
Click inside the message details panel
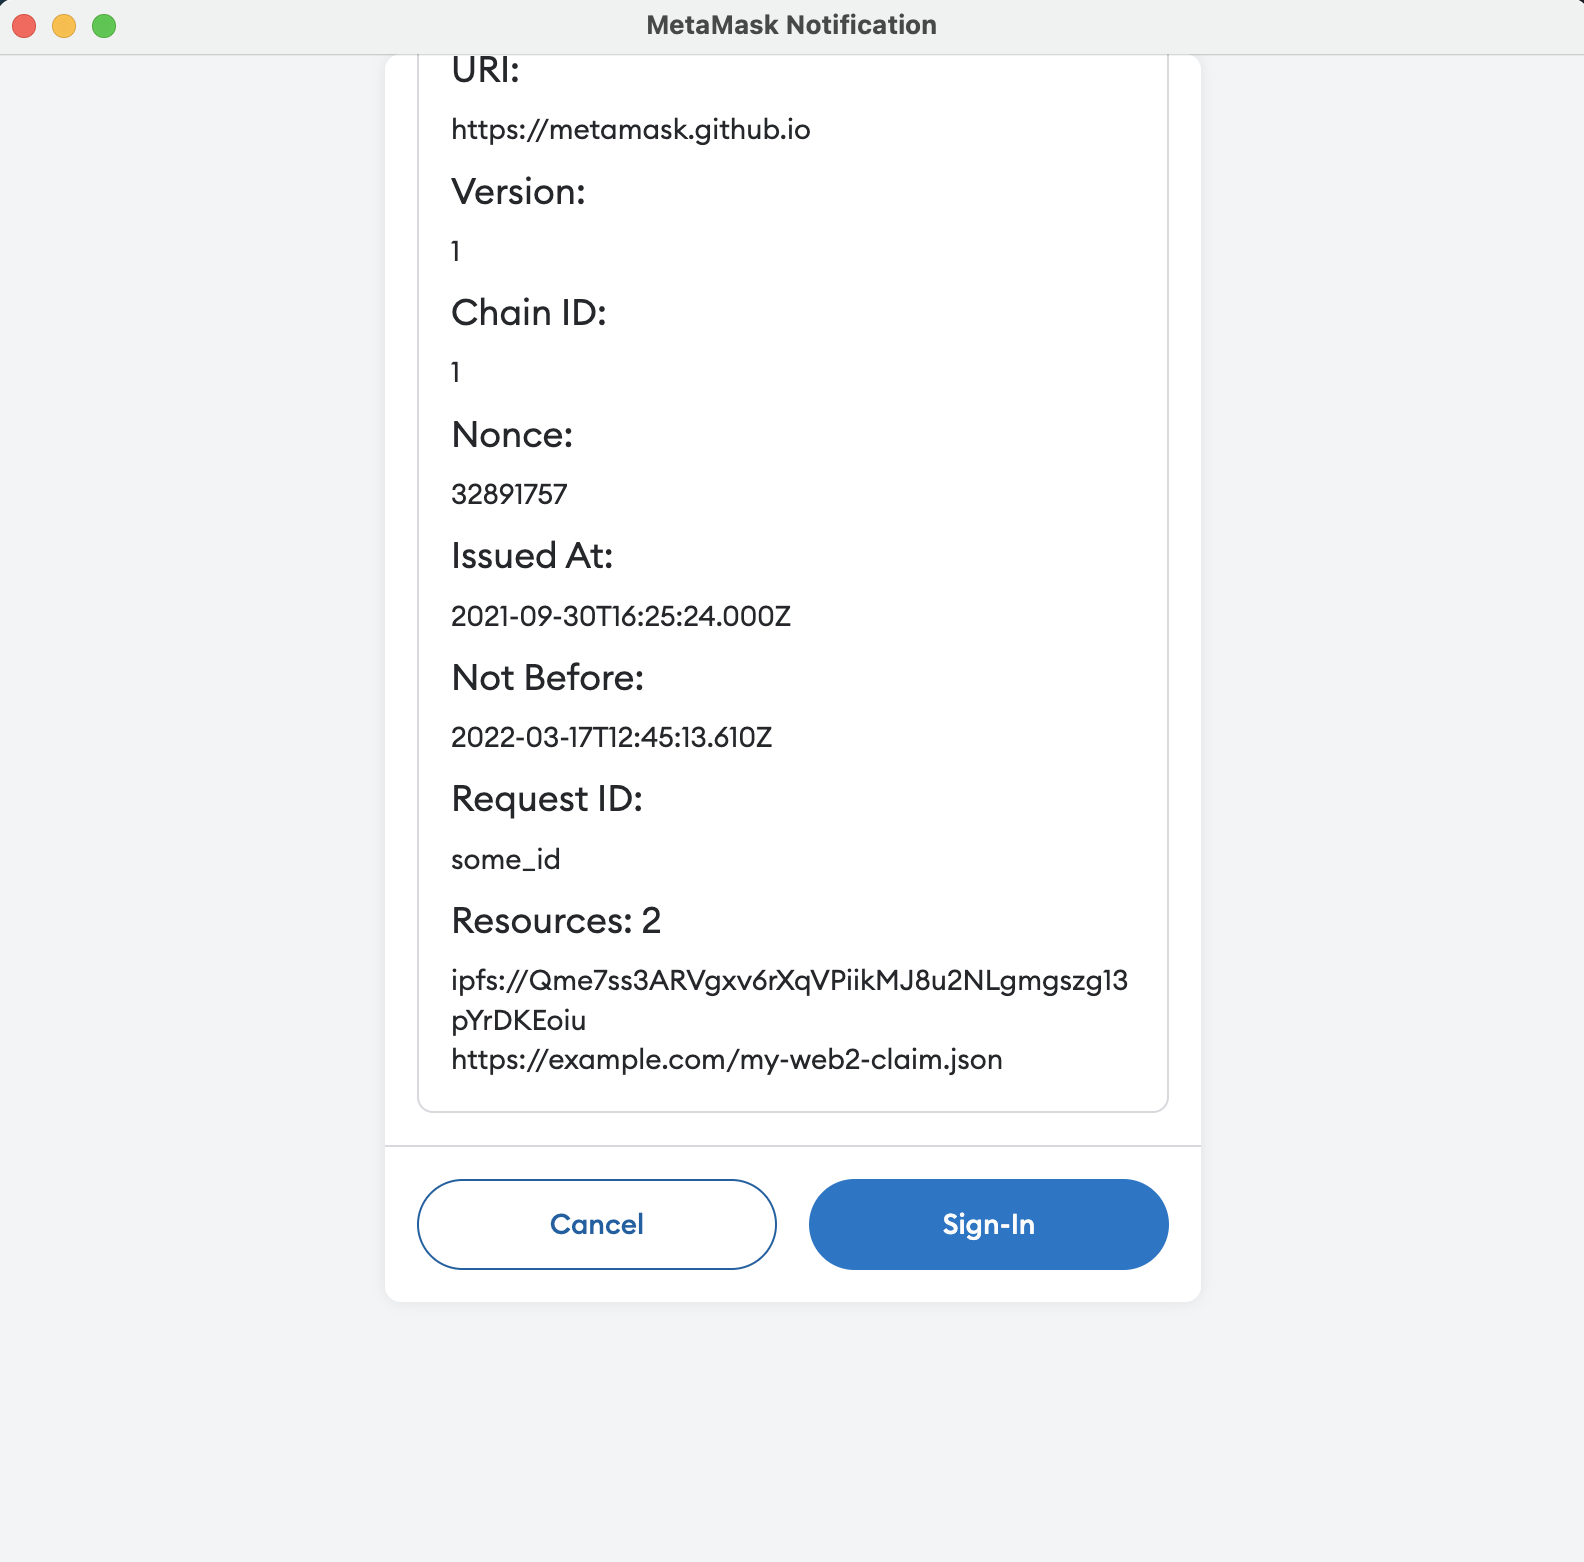[792, 600]
